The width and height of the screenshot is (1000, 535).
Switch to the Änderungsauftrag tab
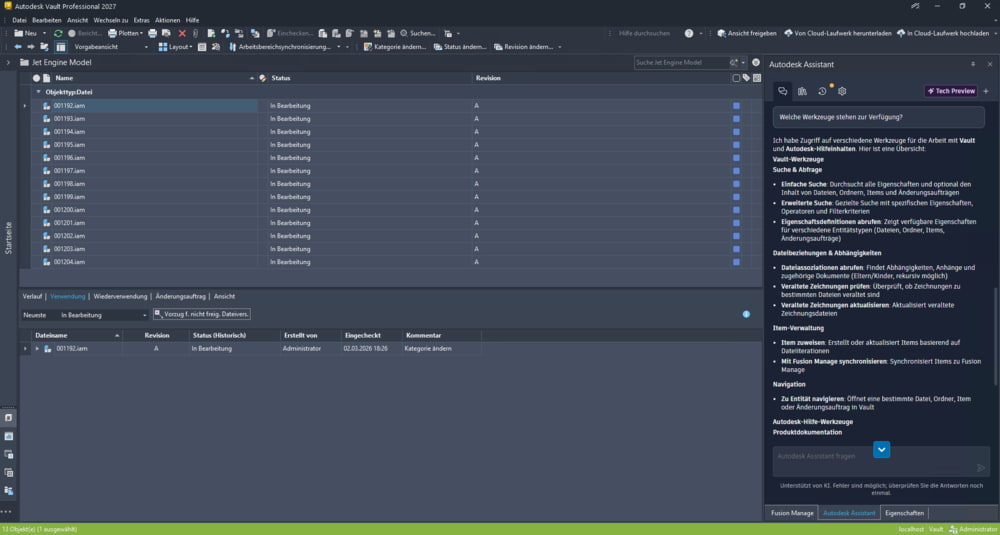(x=180, y=297)
